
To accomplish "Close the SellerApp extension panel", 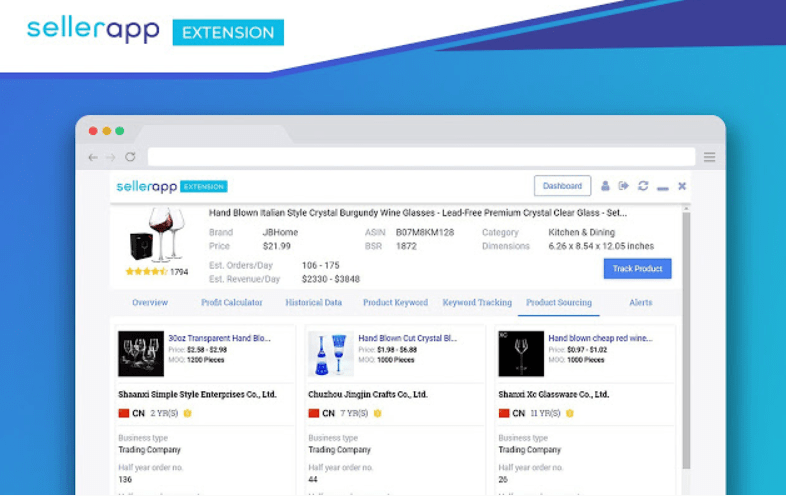I will [682, 186].
